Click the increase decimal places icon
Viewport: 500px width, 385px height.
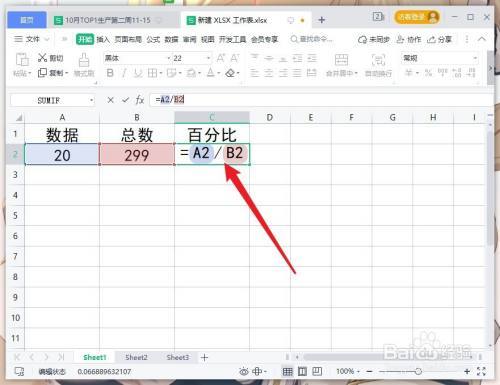point(457,73)
